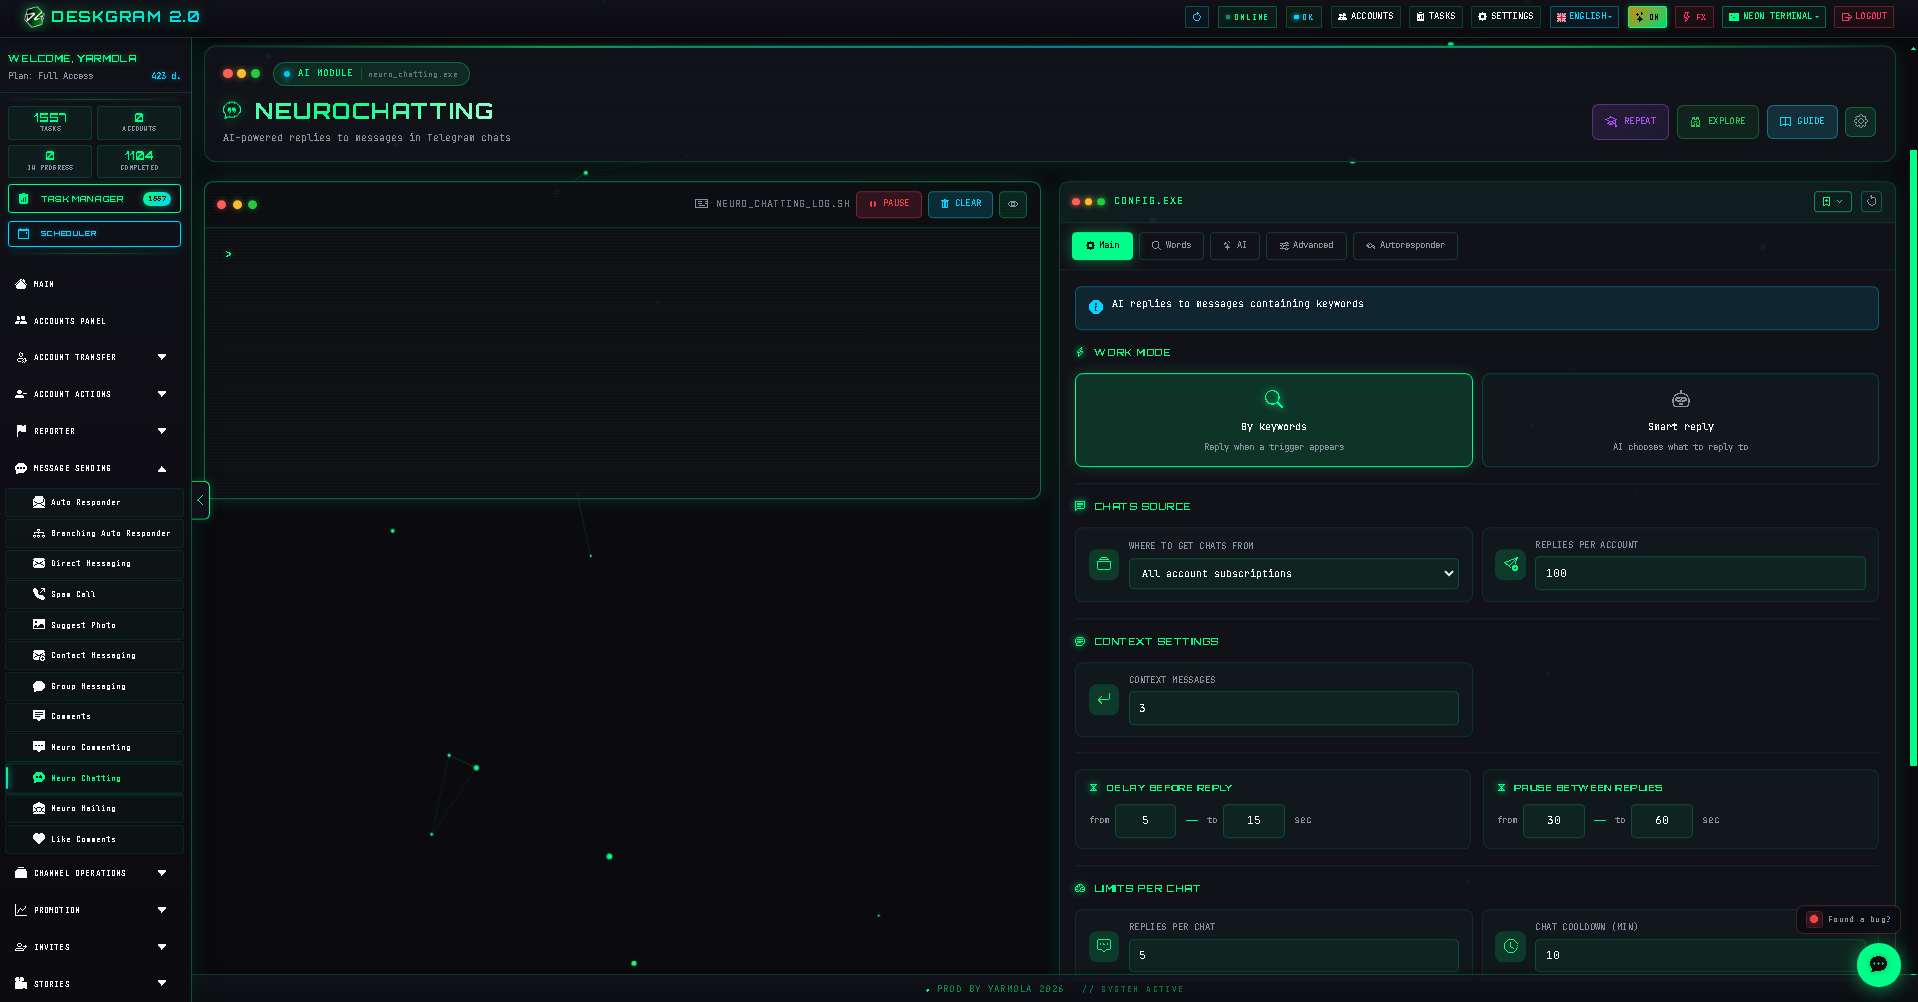Select the By keywords work mode
This screenshot has width=1918, height=1002.
point(1273,420)
